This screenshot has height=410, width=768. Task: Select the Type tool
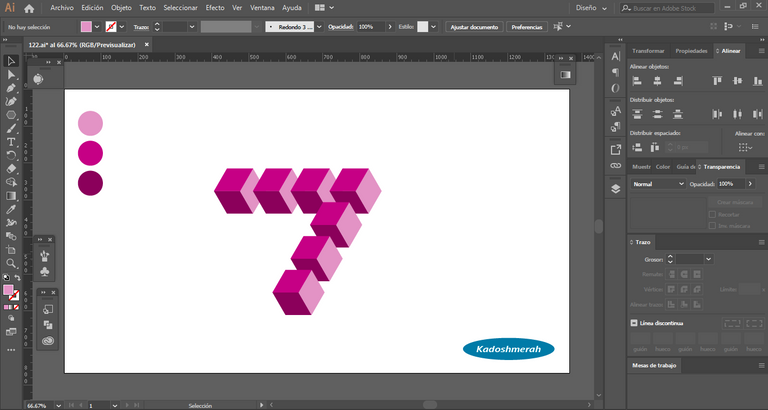(x=11, y=142)
